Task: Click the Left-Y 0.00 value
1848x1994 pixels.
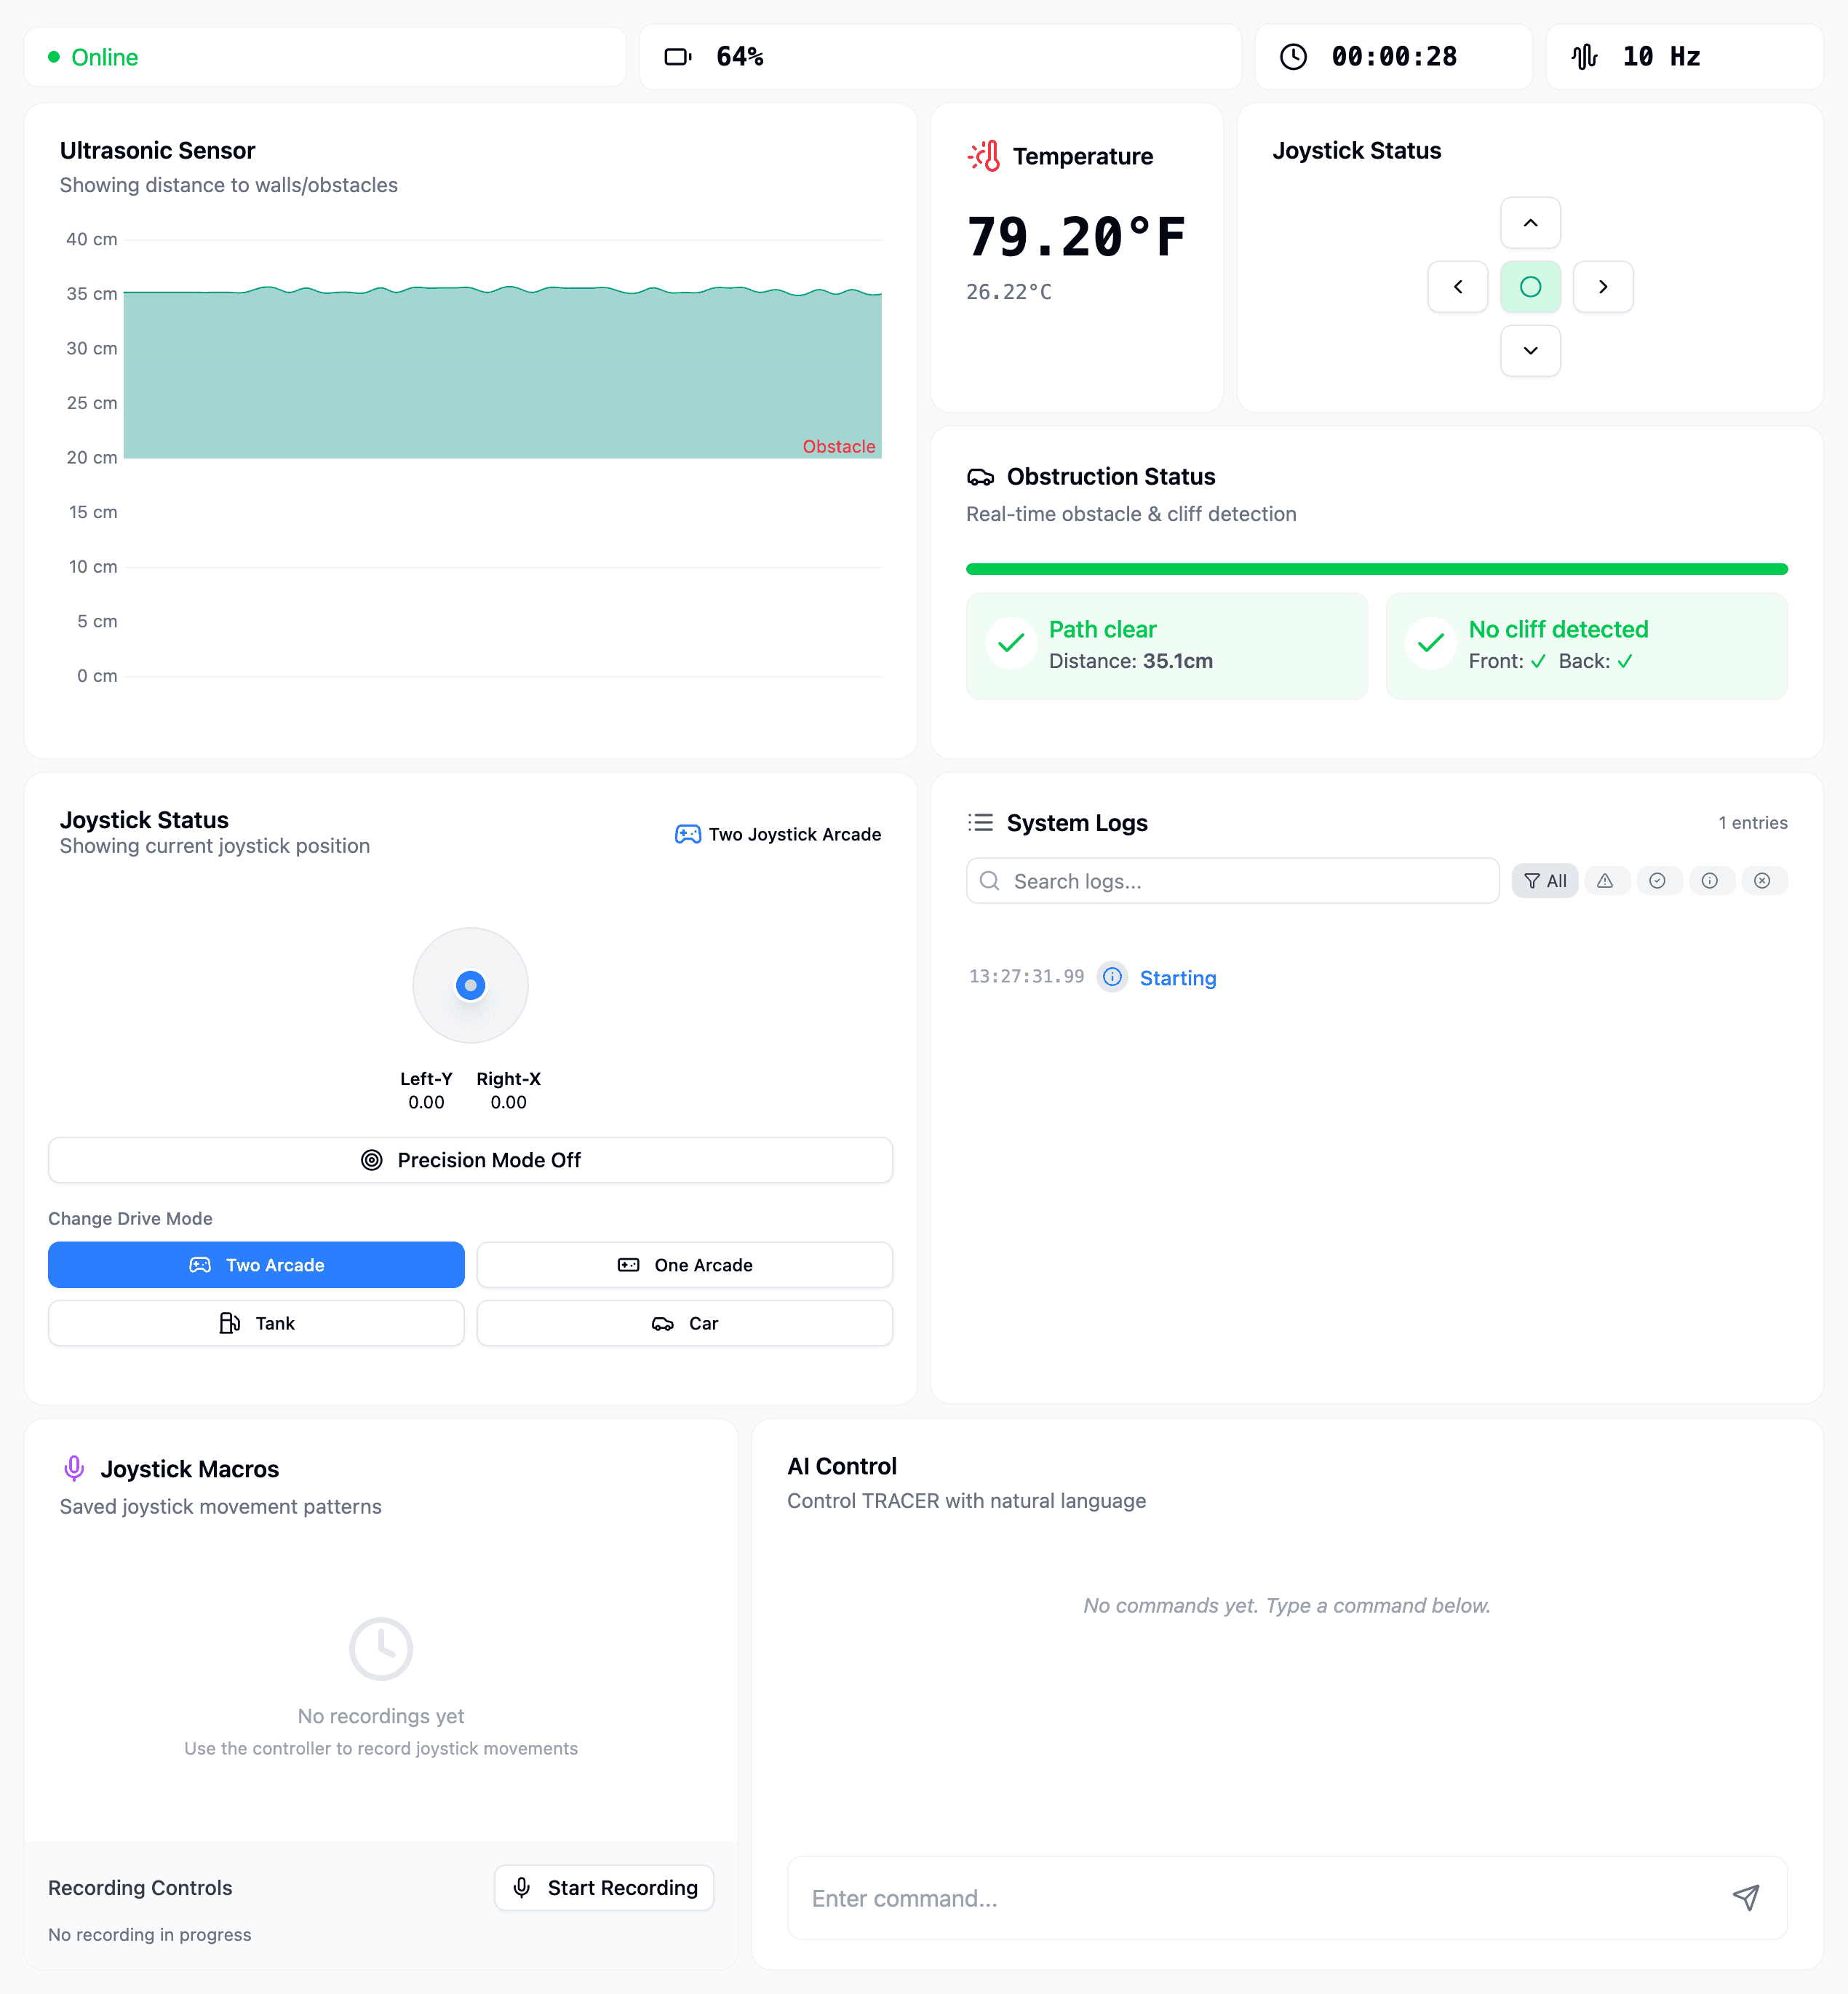Action: [426, 1102]
